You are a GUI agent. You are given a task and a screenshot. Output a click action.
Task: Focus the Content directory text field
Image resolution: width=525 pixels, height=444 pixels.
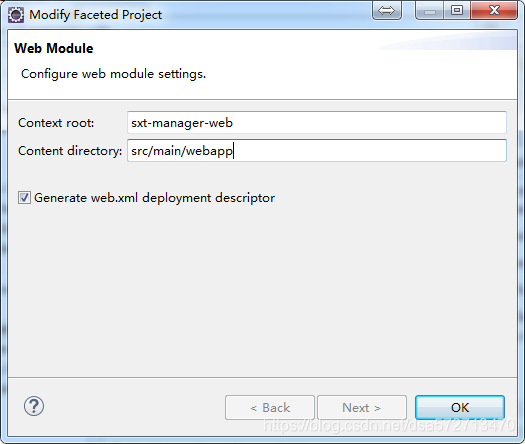(x=317, y=151)
